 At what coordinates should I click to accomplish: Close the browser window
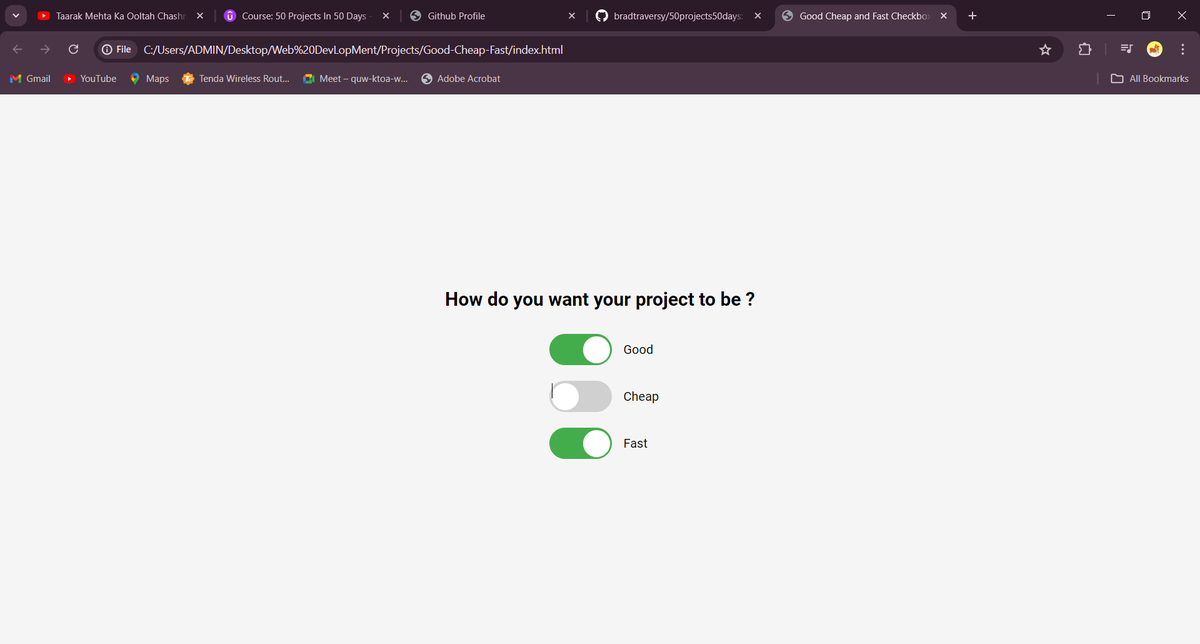tap(1182, 16)
